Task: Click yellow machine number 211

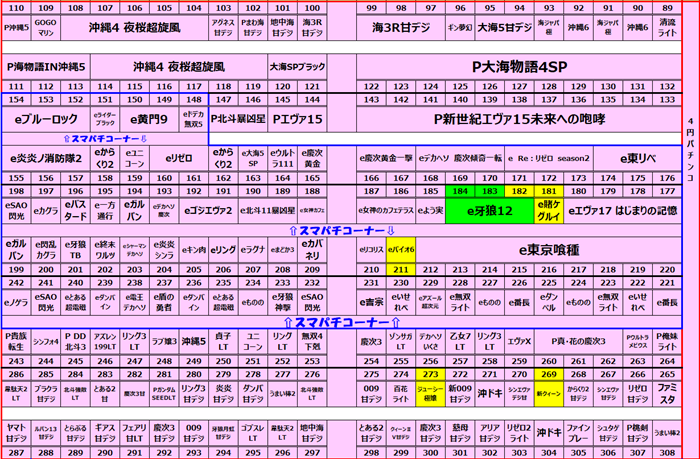Action: click(x=401, y=270)
